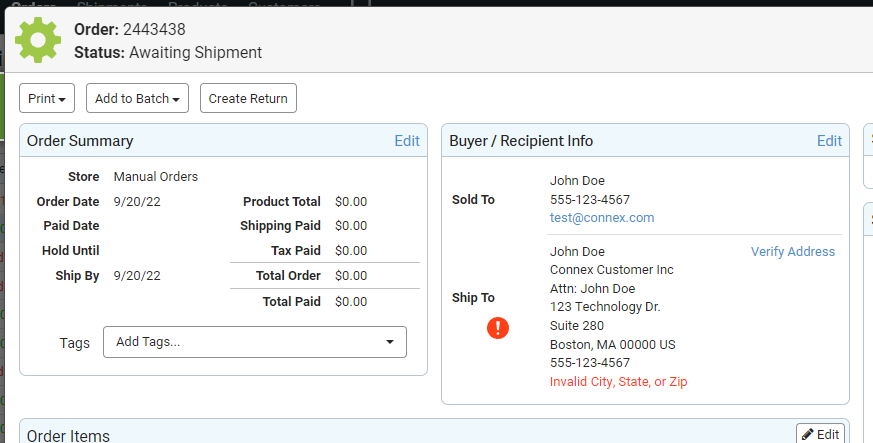Click the Product Total $0.00 value
This screenshot has width=873, height=443.
[x=351, y=201]
